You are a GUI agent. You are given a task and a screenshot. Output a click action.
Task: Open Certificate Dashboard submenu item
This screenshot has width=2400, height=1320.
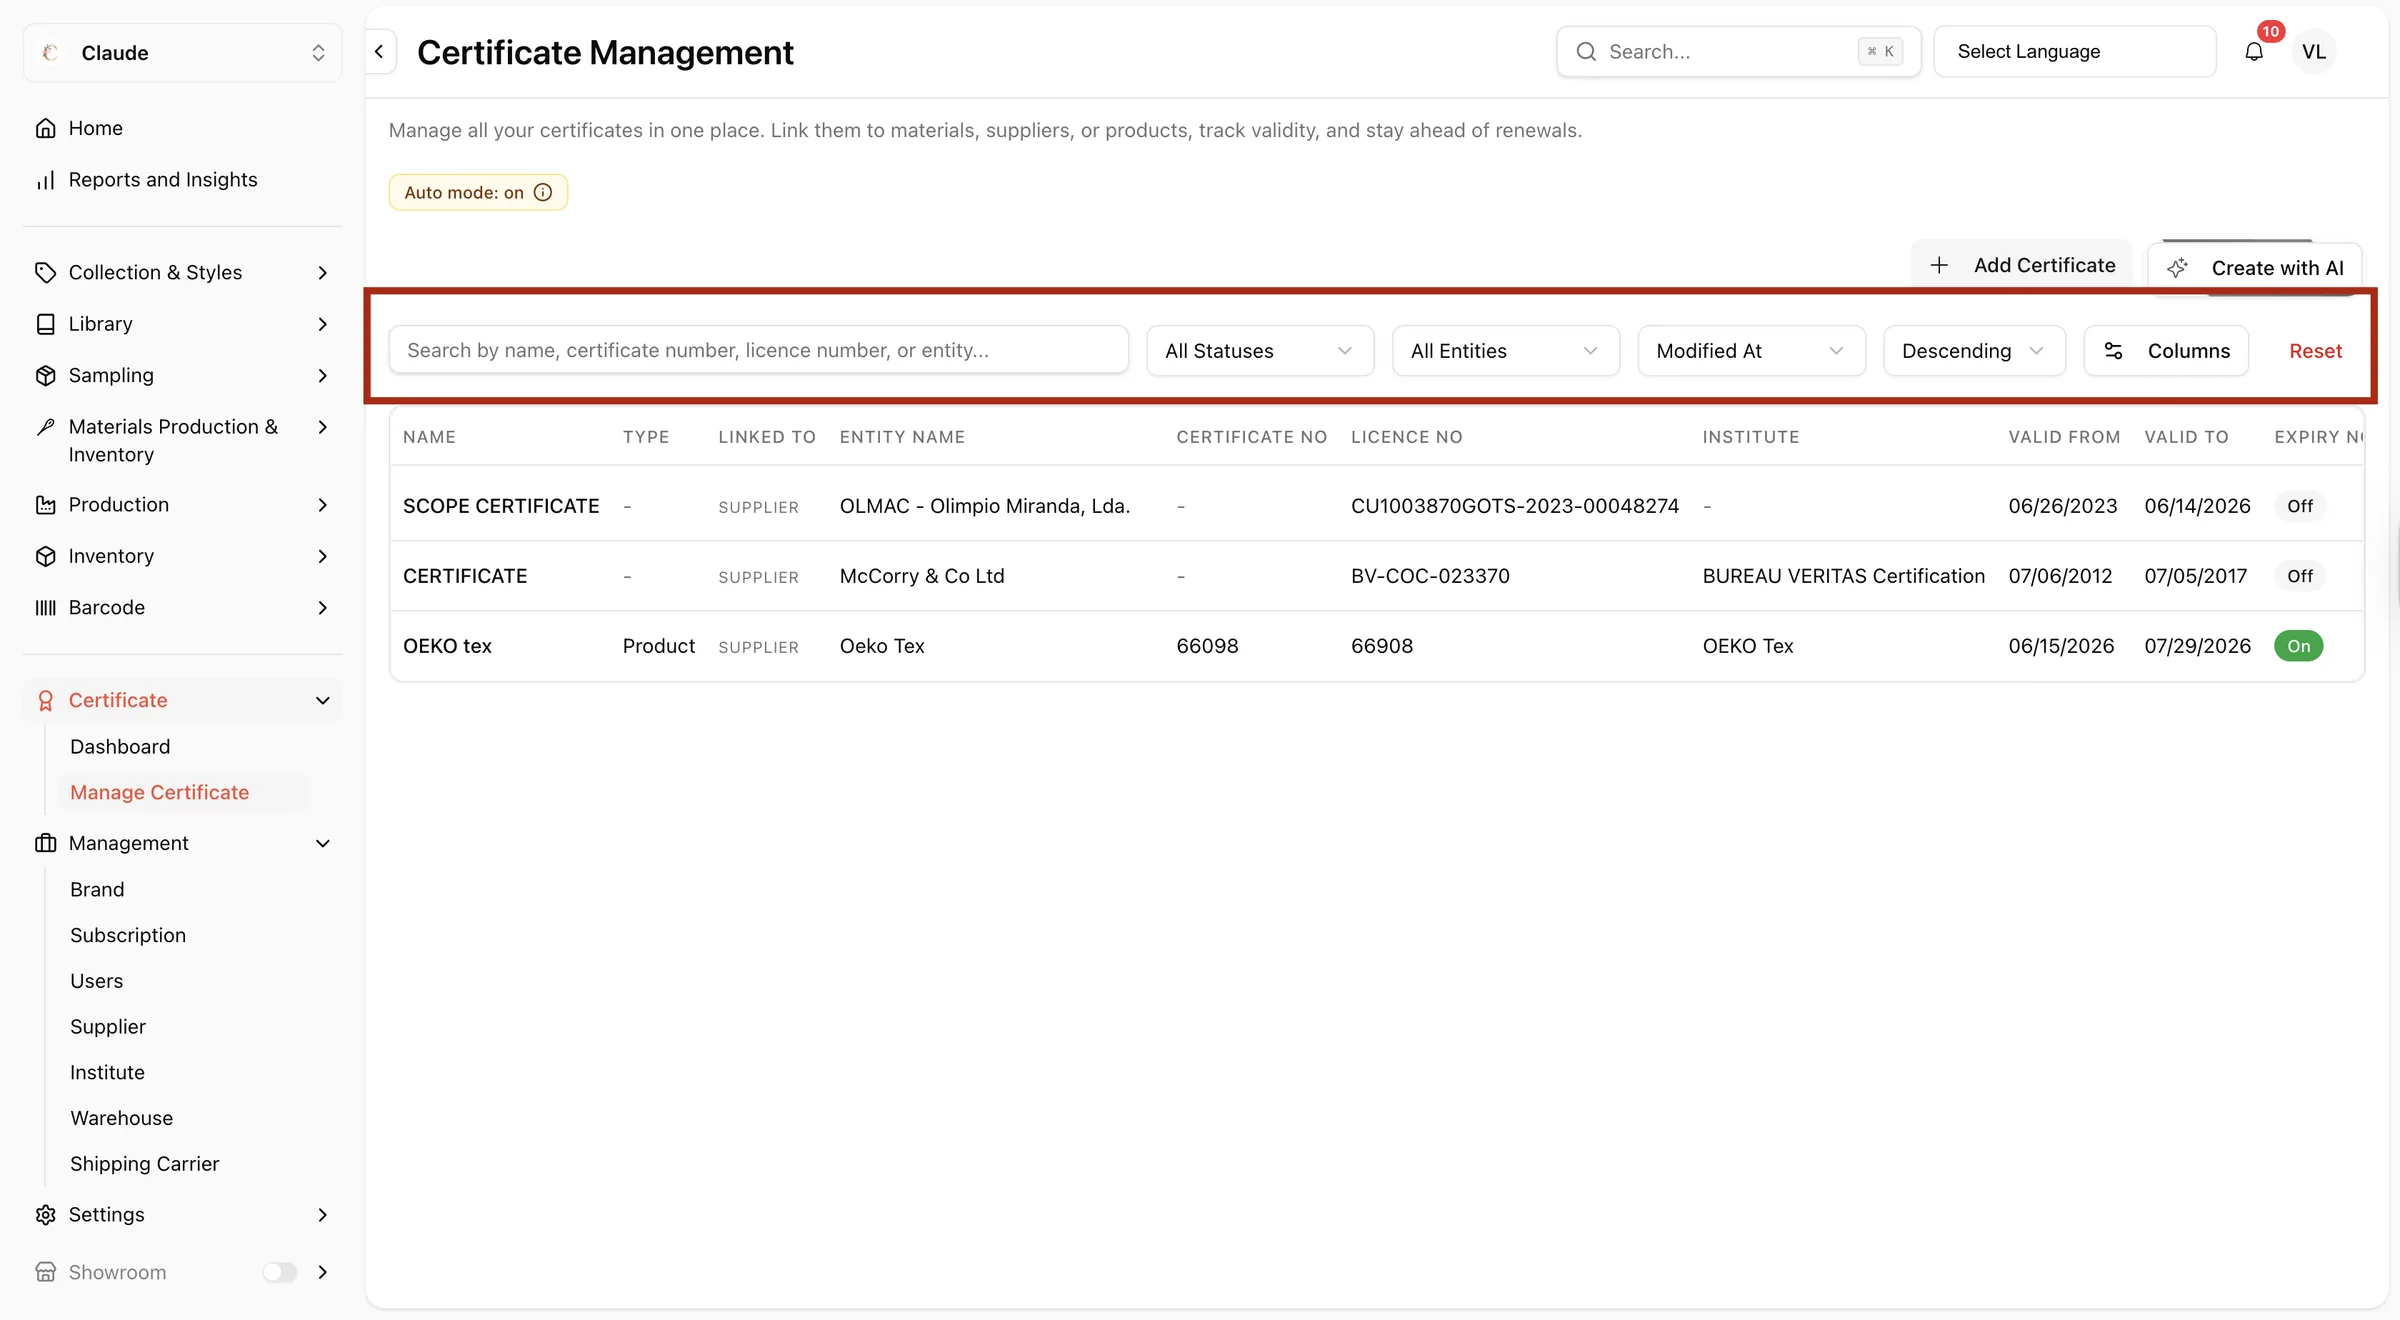[x=120, y=747]
